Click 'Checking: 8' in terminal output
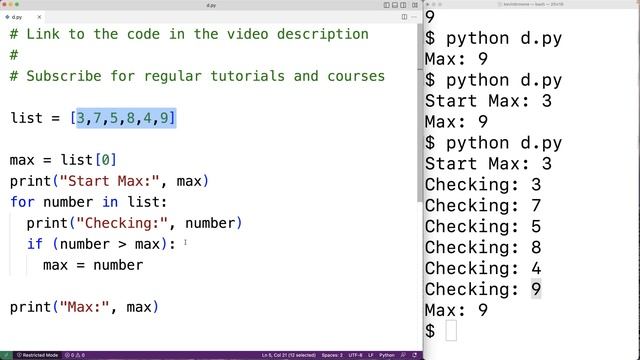Screen dimensions: 640x360 click(483, 247)
